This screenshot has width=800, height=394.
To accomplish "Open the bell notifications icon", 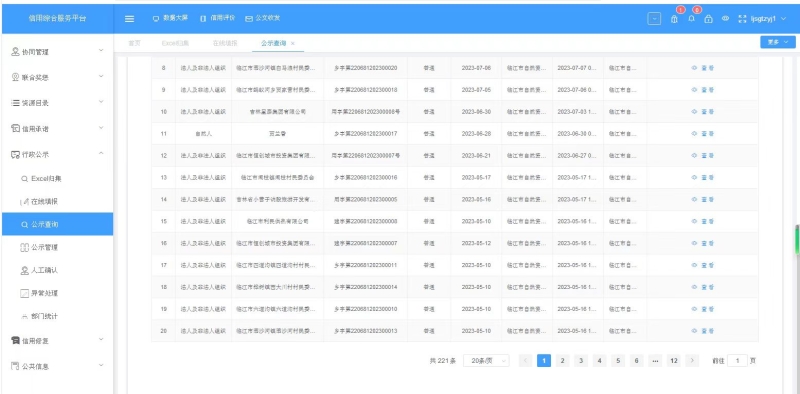I will pos(691,19).
